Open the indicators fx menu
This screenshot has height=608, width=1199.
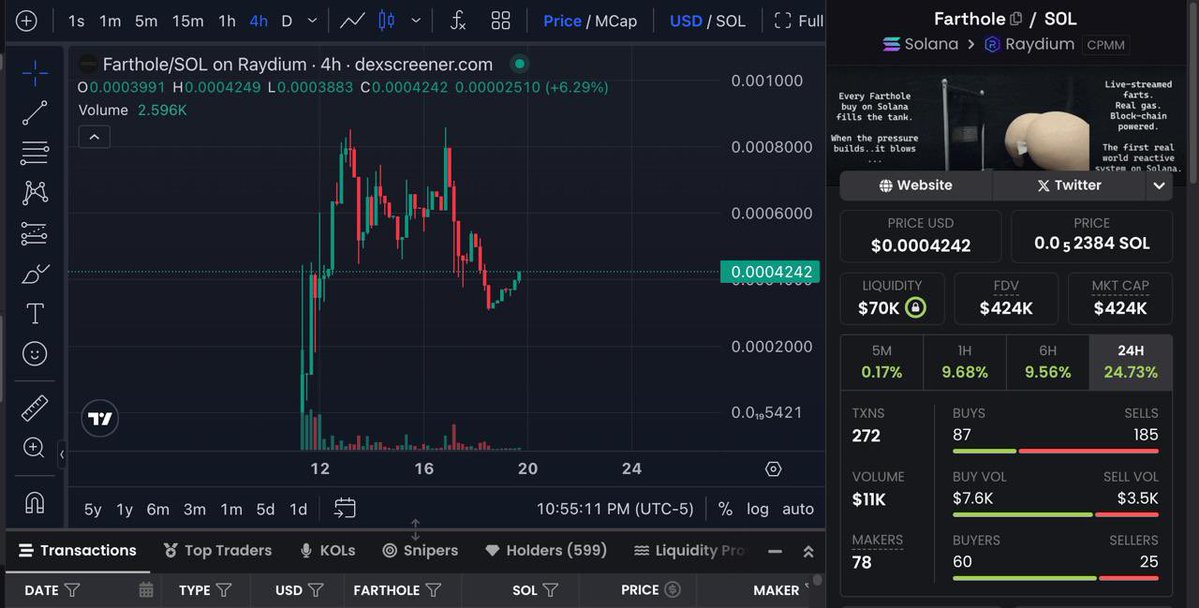(457, 21)
